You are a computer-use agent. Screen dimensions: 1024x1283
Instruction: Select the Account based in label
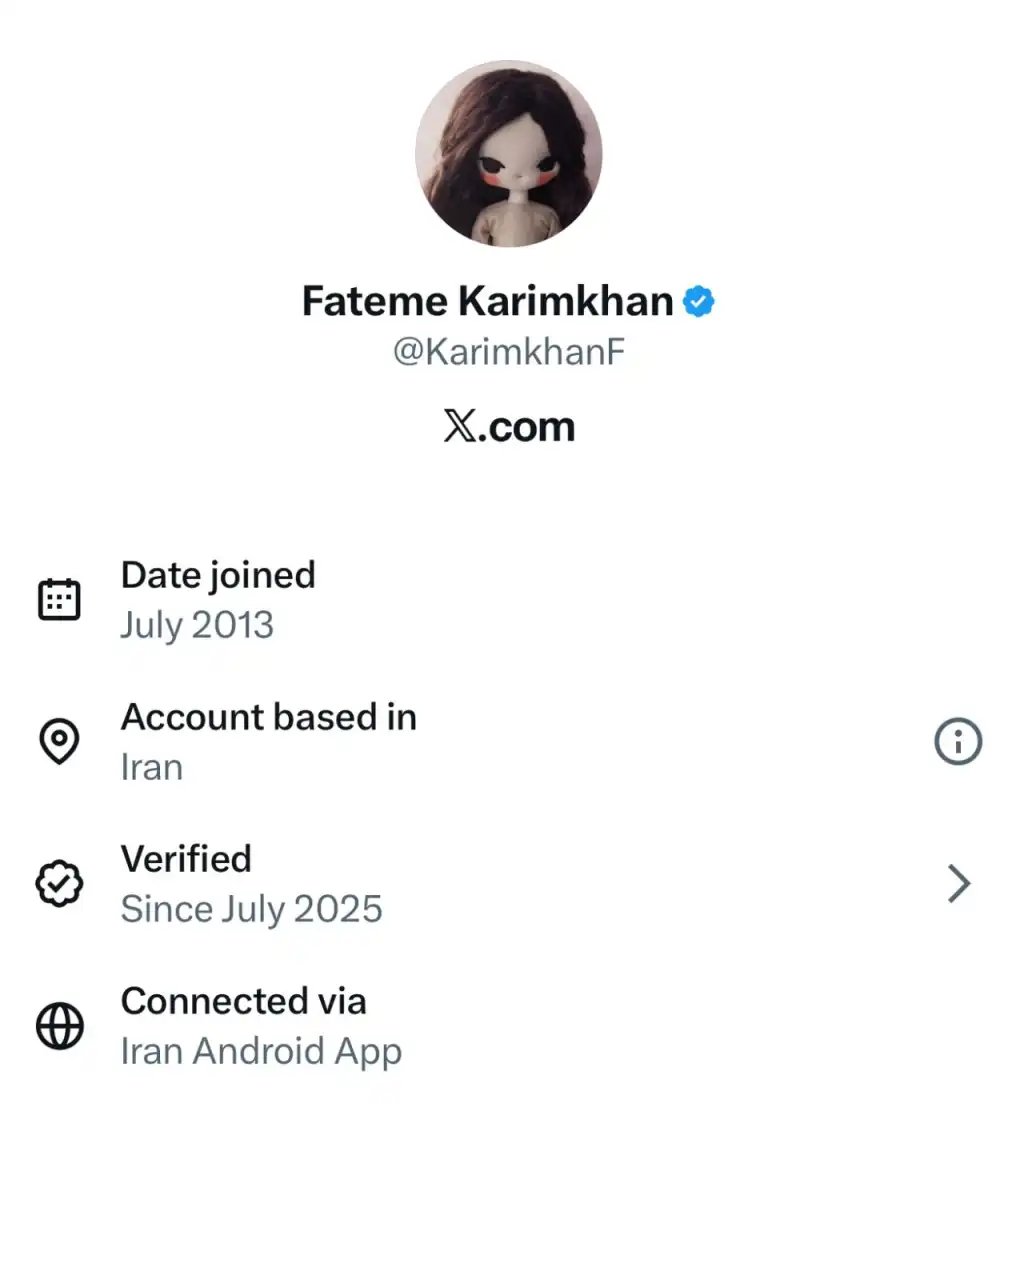click(x=268, y=717)
